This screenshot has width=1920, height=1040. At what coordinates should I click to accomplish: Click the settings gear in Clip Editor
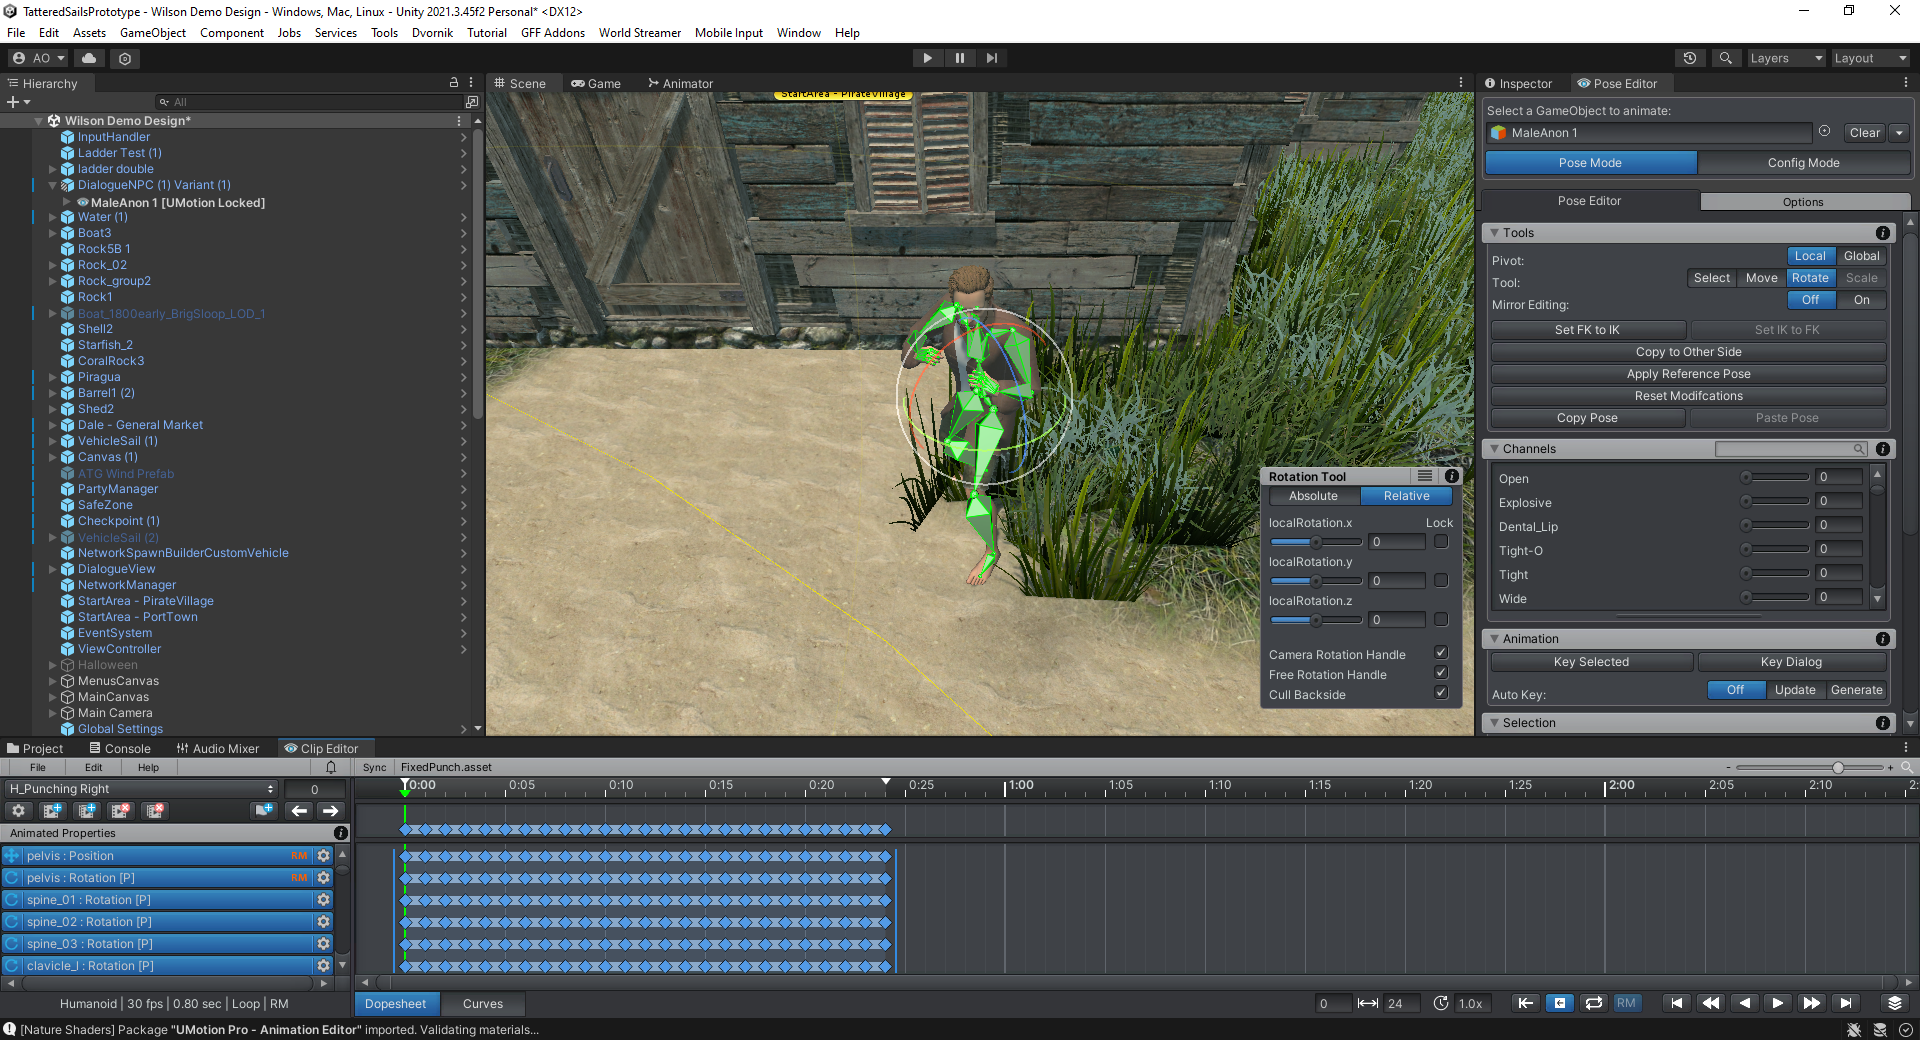(19, 811)
